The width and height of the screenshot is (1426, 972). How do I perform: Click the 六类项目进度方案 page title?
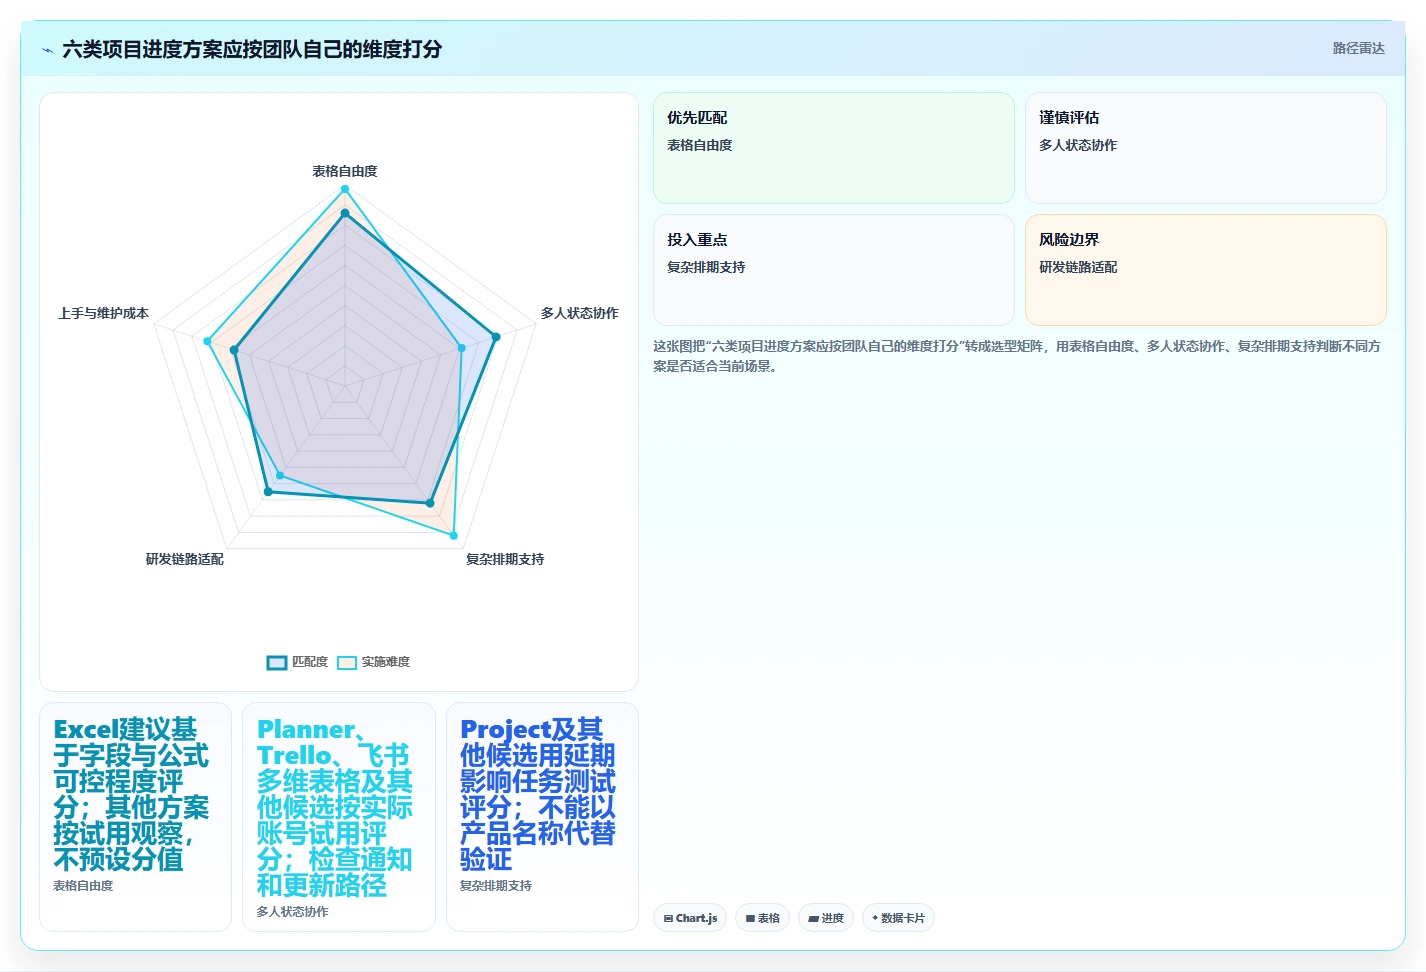click(252, 49)
